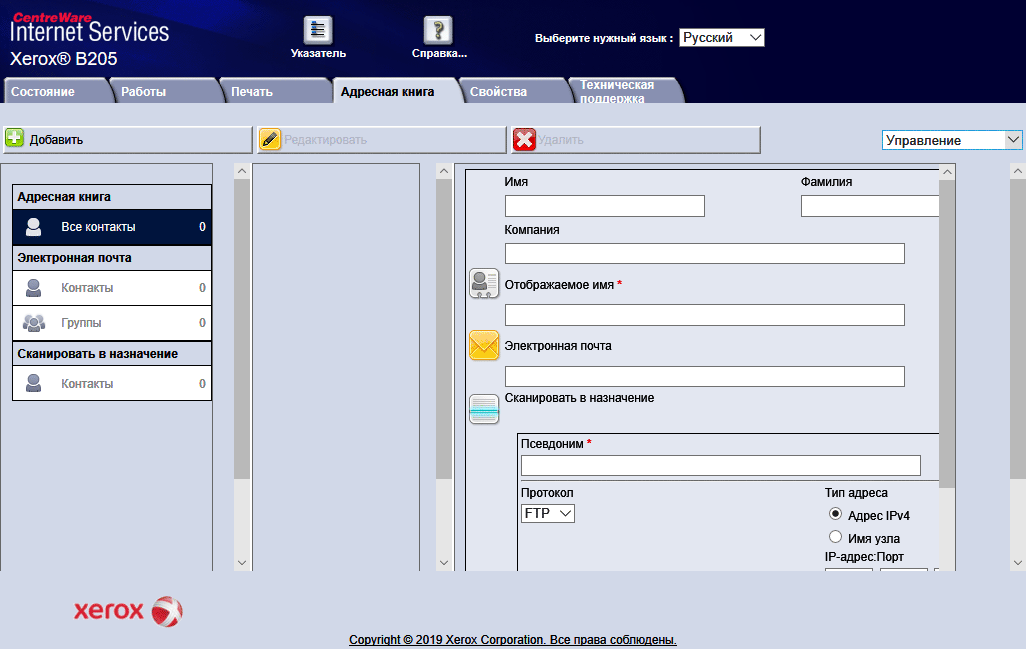1026x649 pixels.
Task: Select Все контакты in address book
Action: tap(112, 227)
